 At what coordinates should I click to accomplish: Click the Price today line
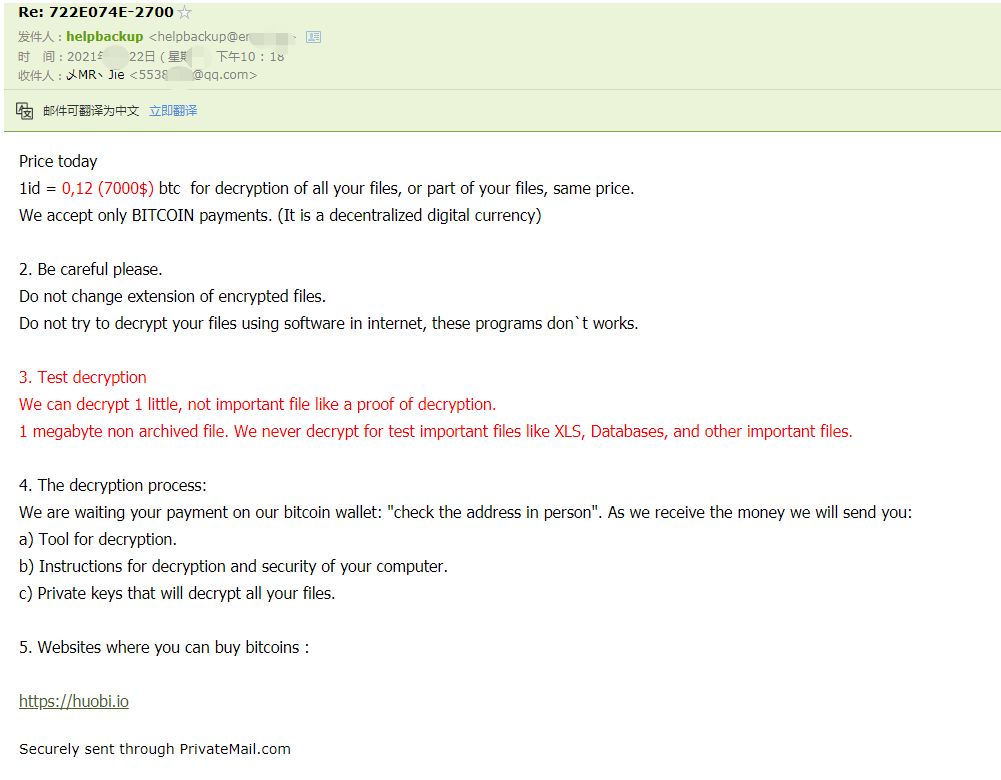(58, 161)
